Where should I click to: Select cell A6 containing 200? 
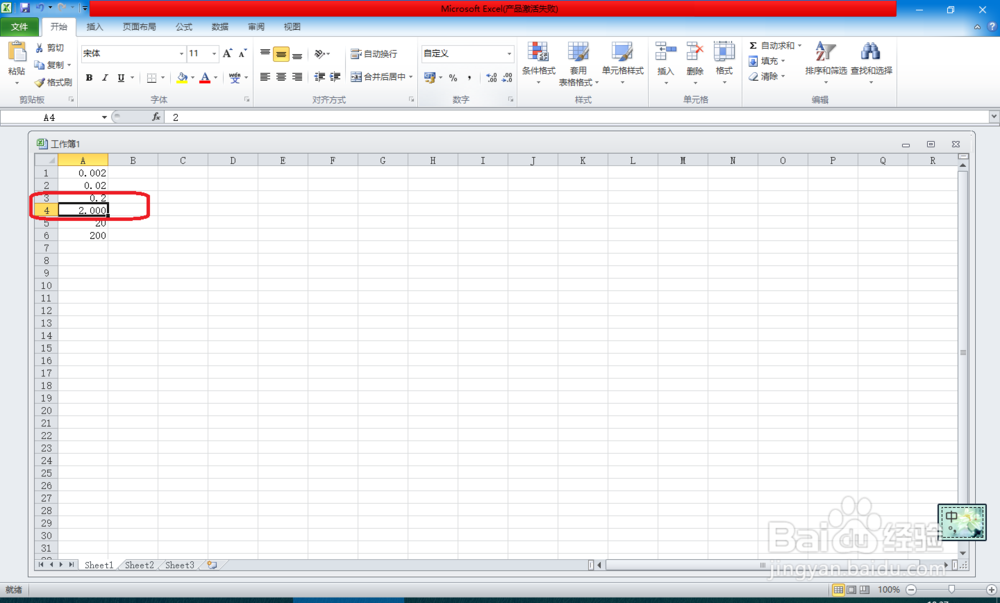[83, 236]
